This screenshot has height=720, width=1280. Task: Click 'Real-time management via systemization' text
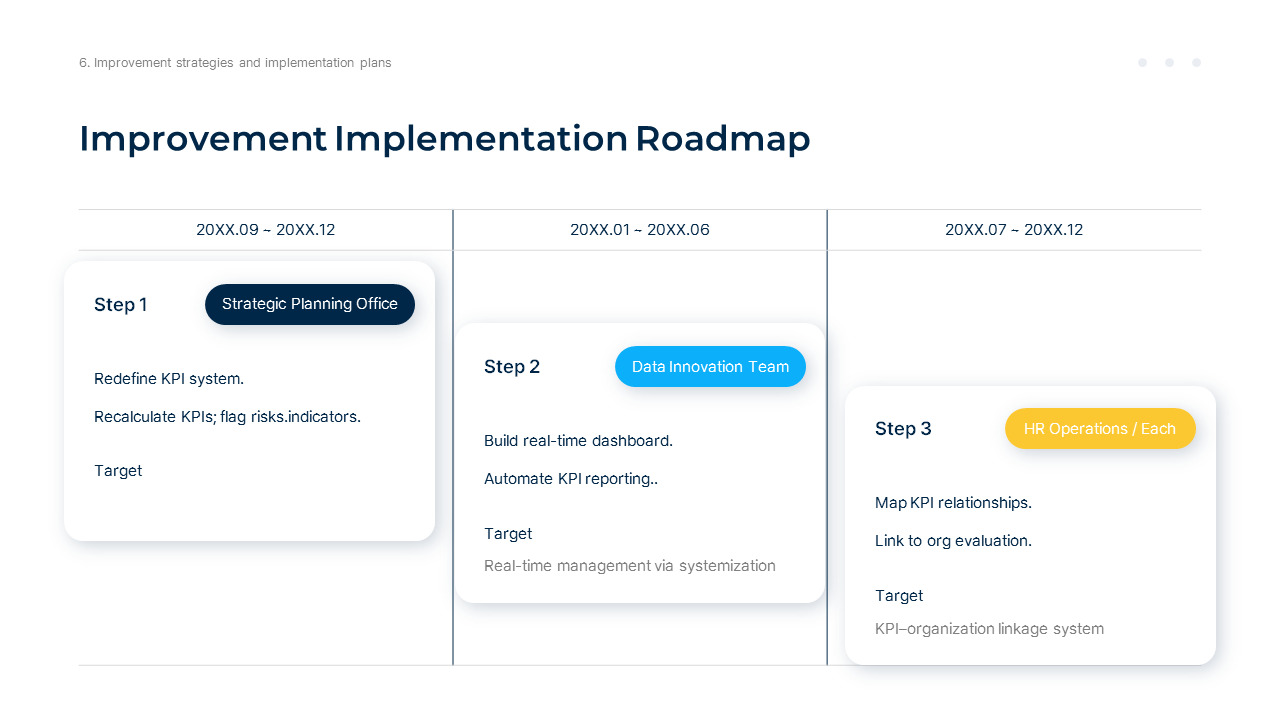click(630, 566)
